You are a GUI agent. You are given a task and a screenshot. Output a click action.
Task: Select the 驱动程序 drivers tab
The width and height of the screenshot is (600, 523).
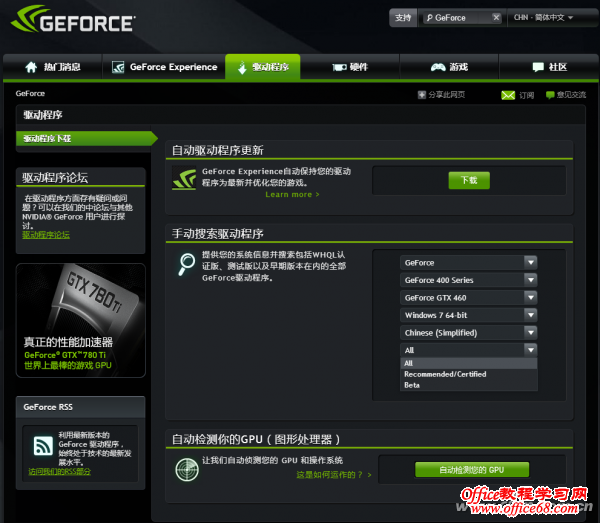point(263,67)
